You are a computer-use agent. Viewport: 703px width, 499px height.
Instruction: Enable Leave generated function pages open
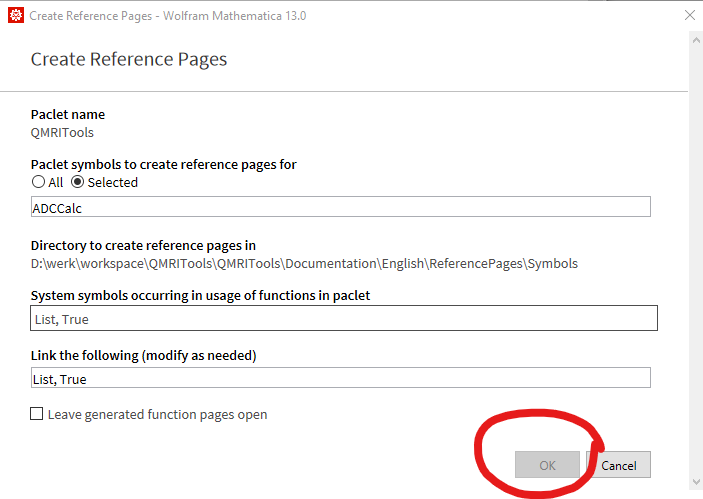tap(37, 413)
